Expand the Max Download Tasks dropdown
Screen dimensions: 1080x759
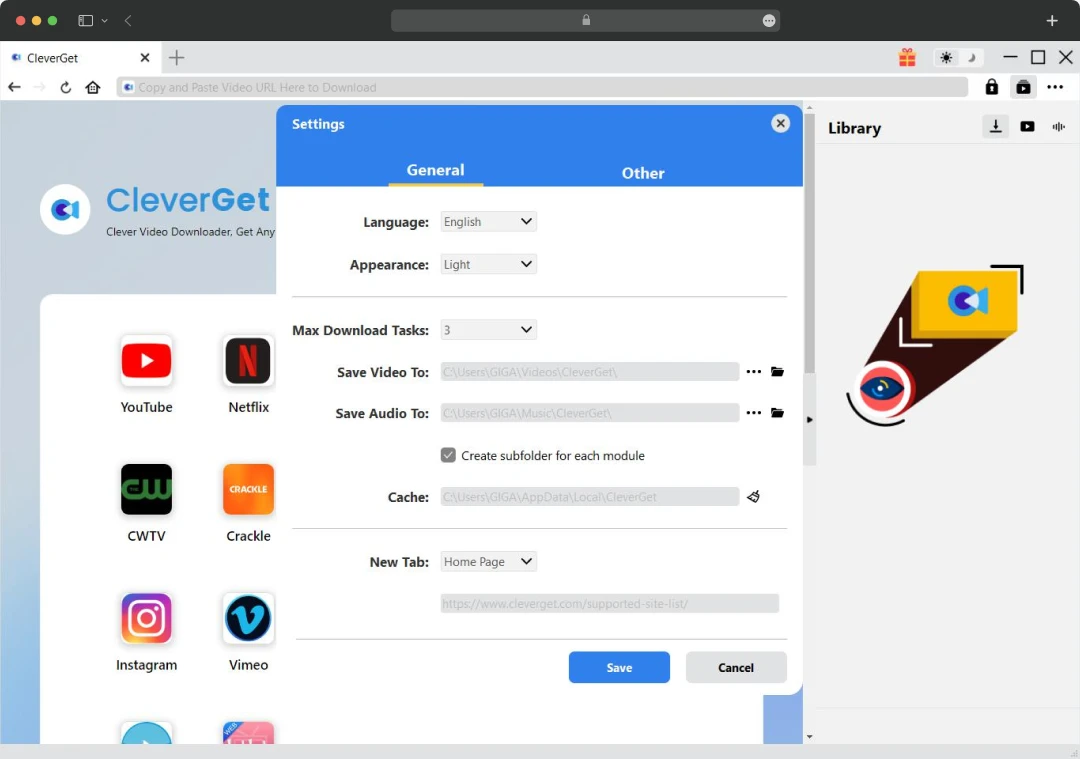coord(488,329)
